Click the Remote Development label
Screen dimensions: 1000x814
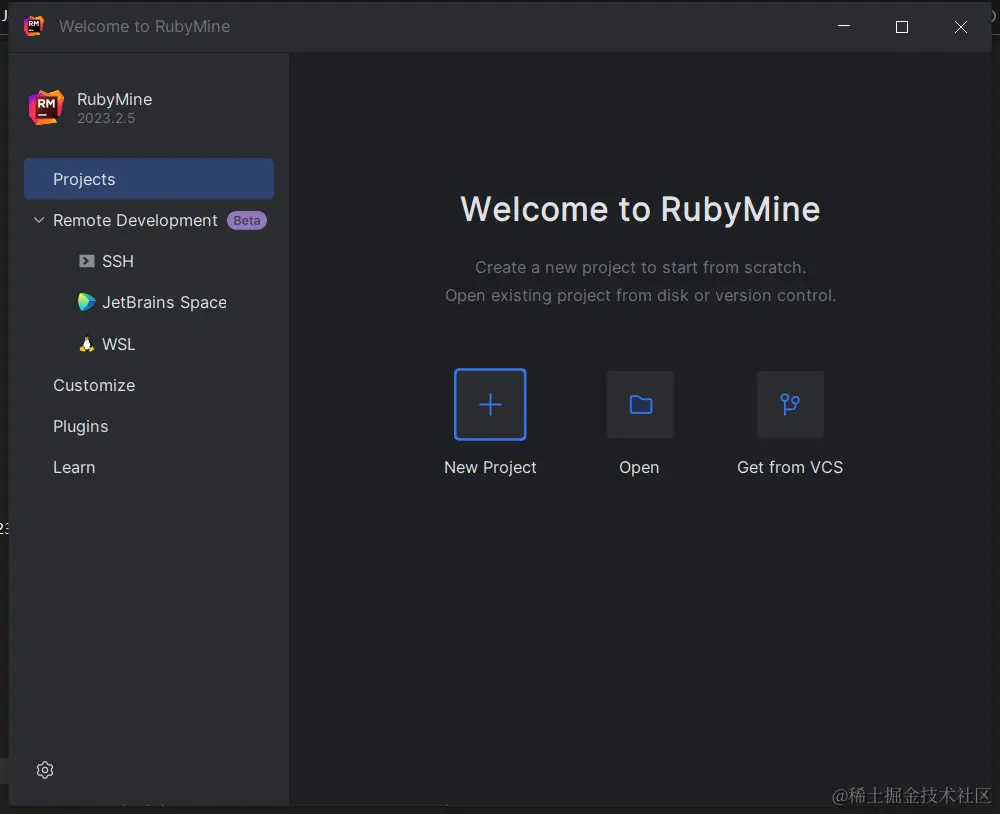[135, 220]
